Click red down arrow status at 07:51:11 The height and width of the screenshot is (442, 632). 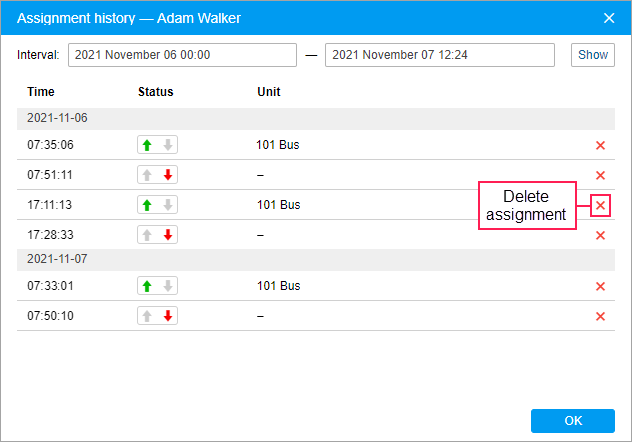click(x=168, y=175)
